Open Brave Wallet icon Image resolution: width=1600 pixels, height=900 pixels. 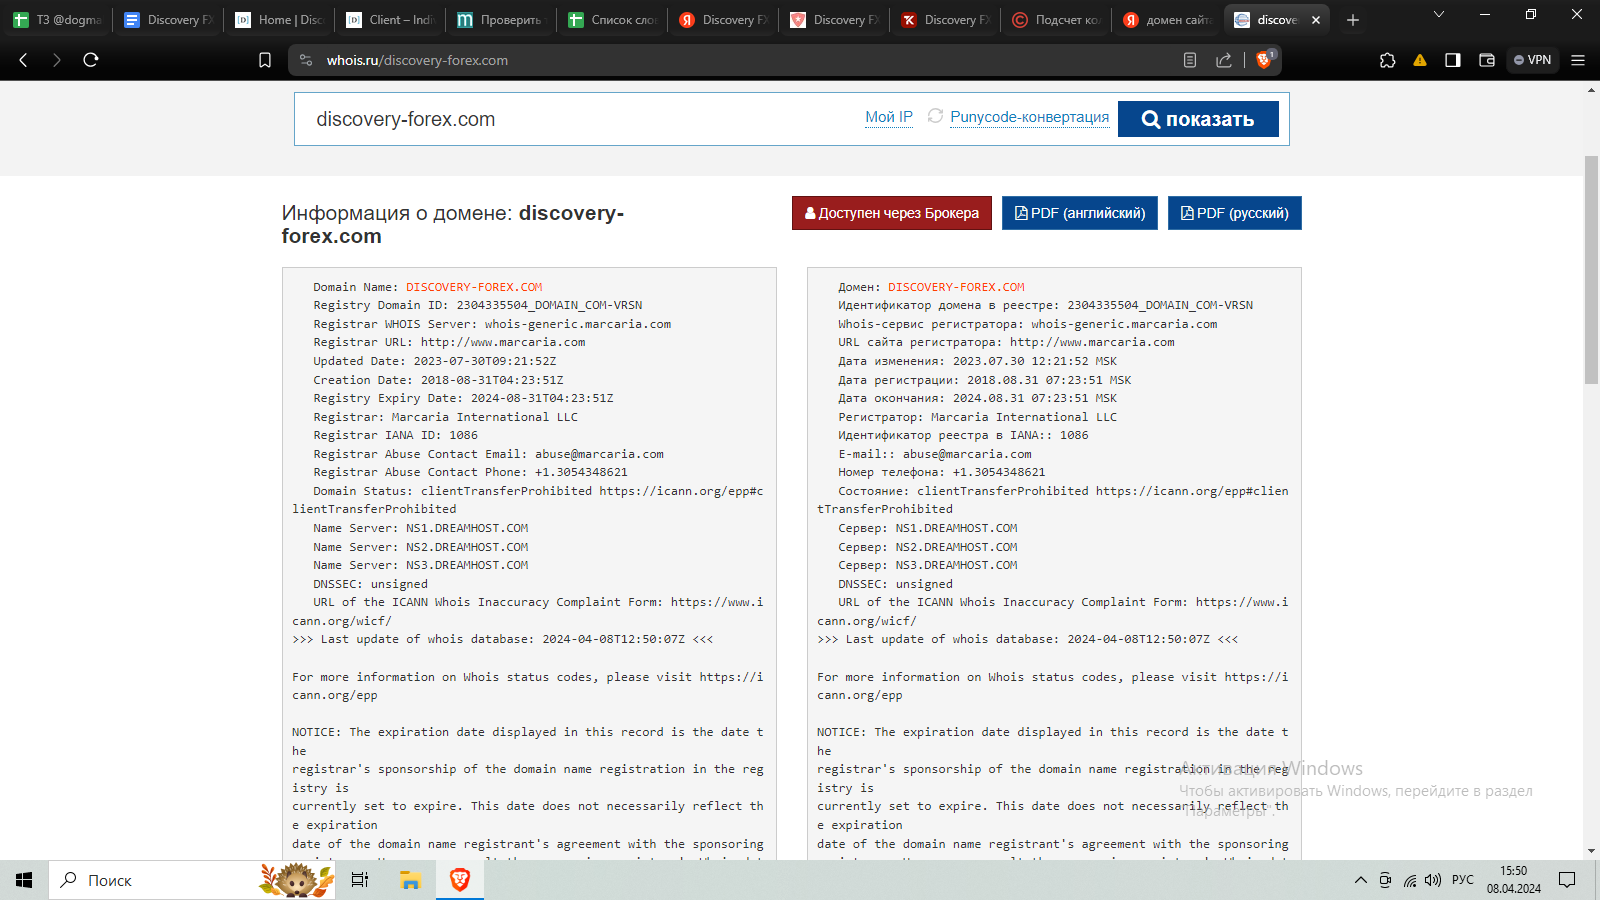(1487, 60)
